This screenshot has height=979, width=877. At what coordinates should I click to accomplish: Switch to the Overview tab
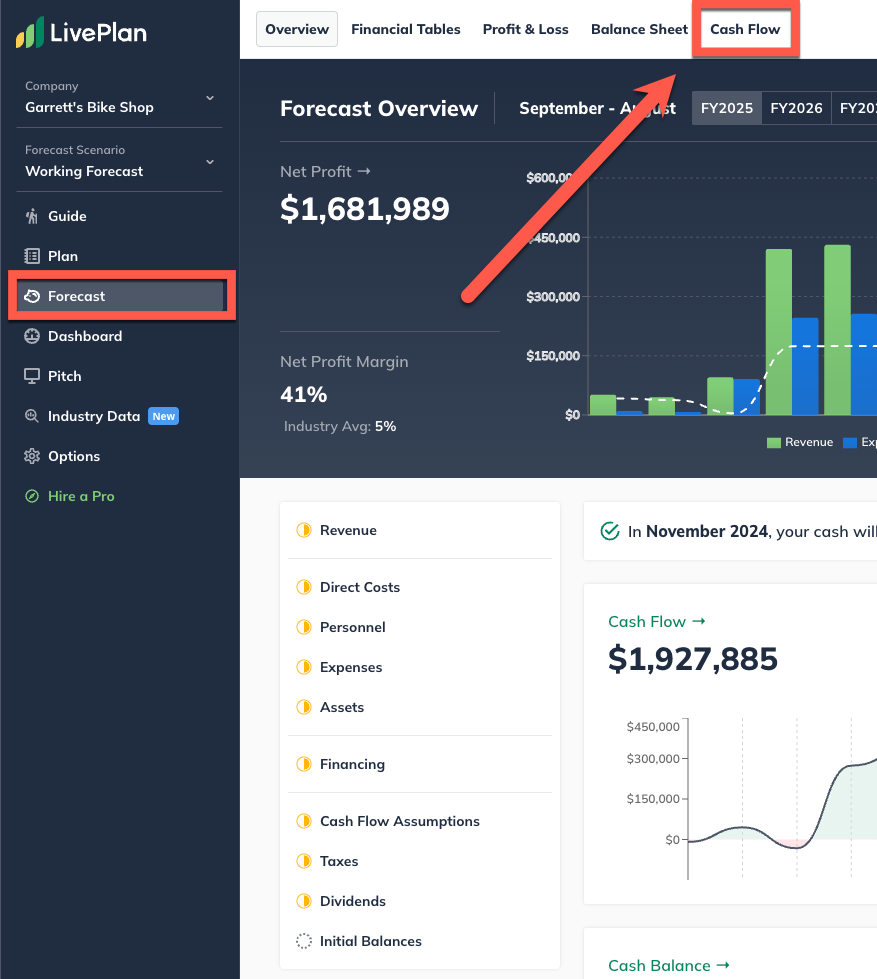click(x=297, y=29)
